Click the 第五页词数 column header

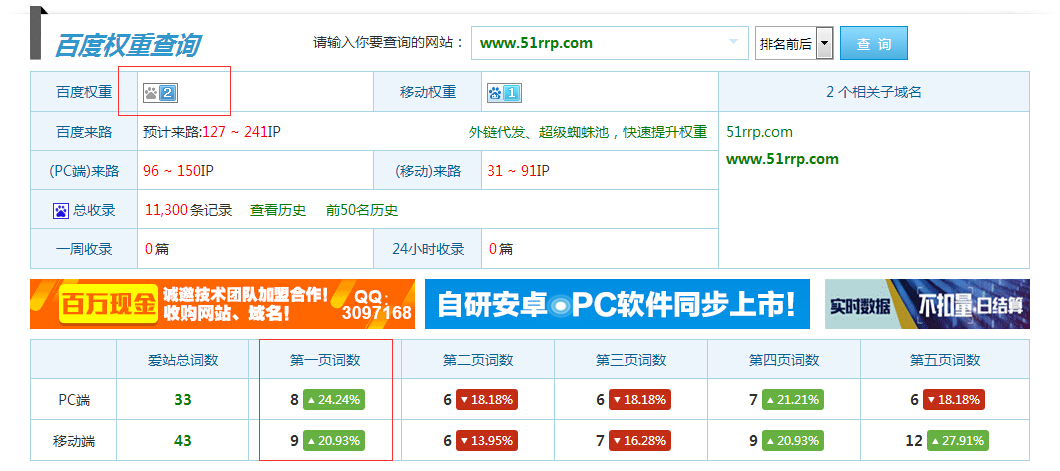[x=944, y=360]
